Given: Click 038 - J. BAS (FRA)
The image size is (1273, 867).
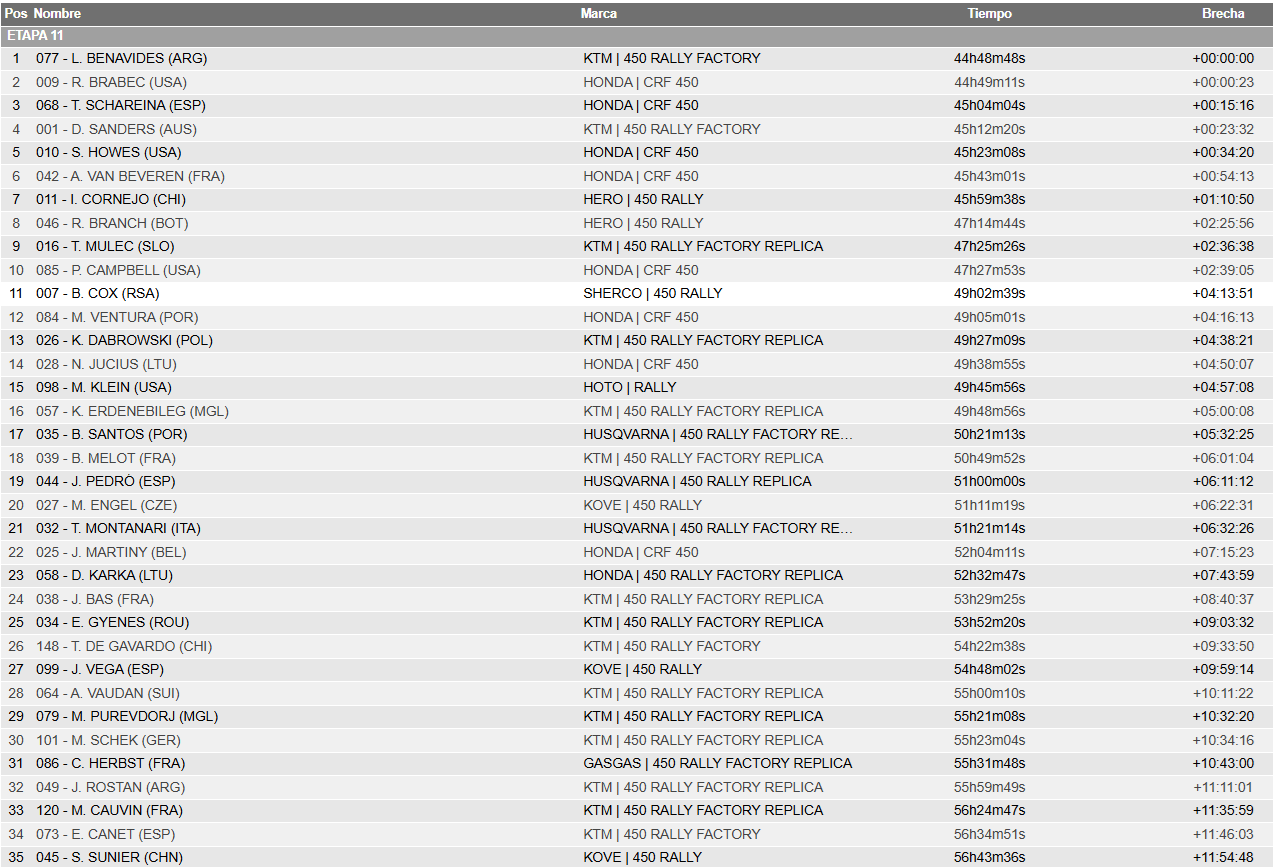Looking at the screenshot, I should tap(95, 599).
